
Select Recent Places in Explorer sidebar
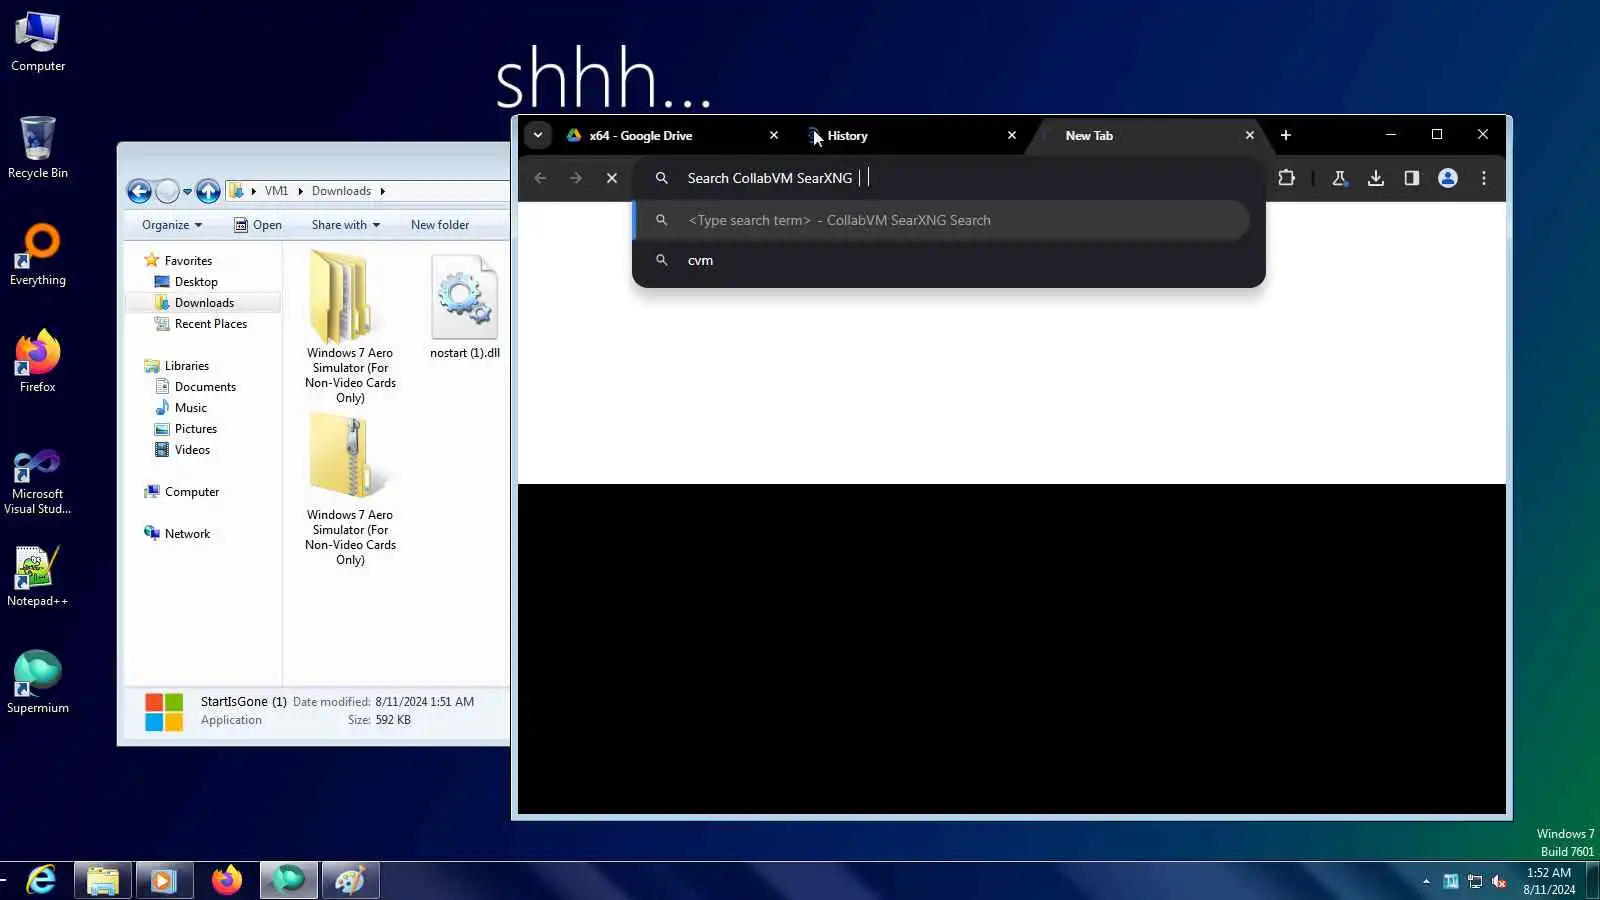pyautogui.click(x=211, y=324)
